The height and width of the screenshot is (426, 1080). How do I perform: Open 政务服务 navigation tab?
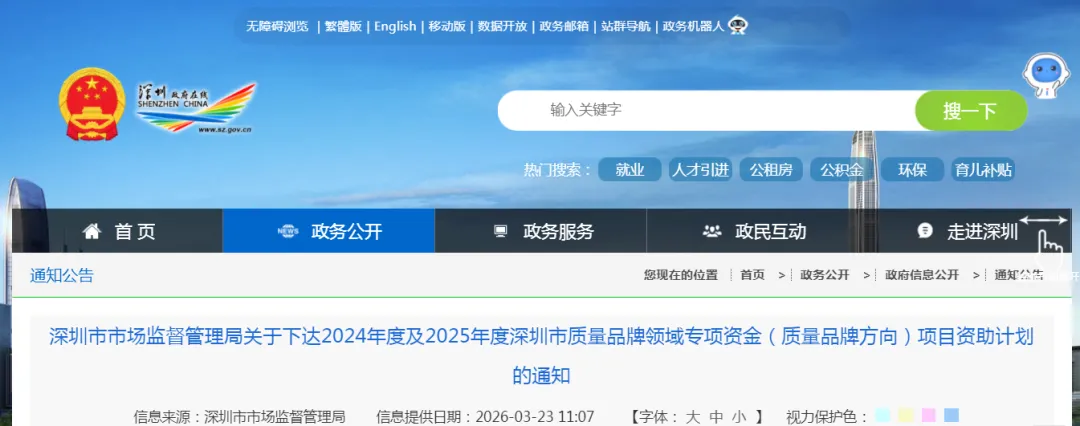click(x=541, y=231)
